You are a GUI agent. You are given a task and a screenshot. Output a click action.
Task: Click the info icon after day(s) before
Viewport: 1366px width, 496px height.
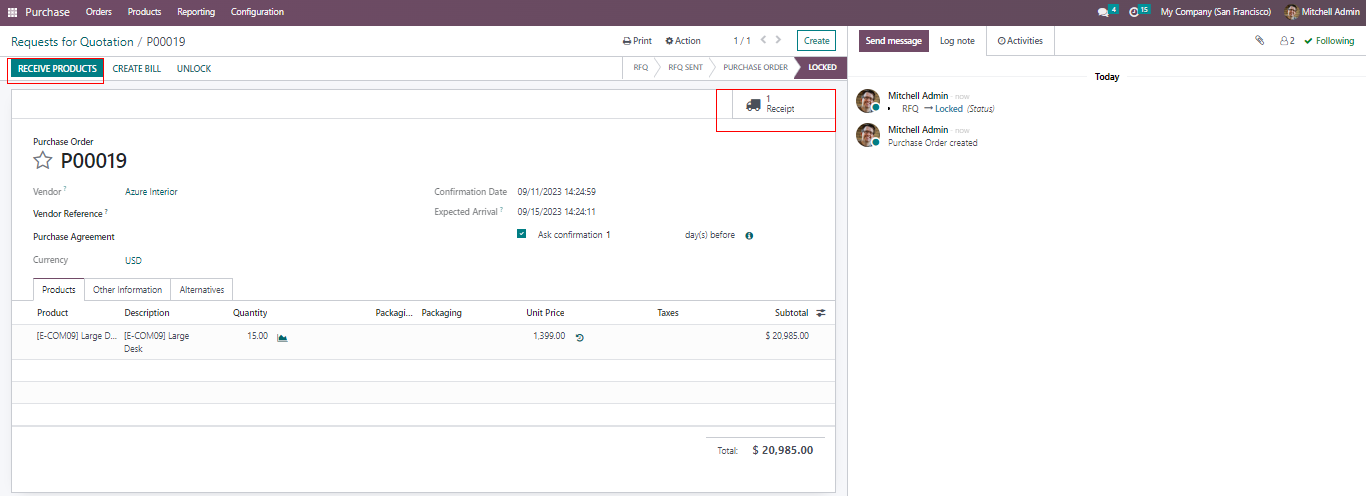pyautogui.click(x=749, y=236)
